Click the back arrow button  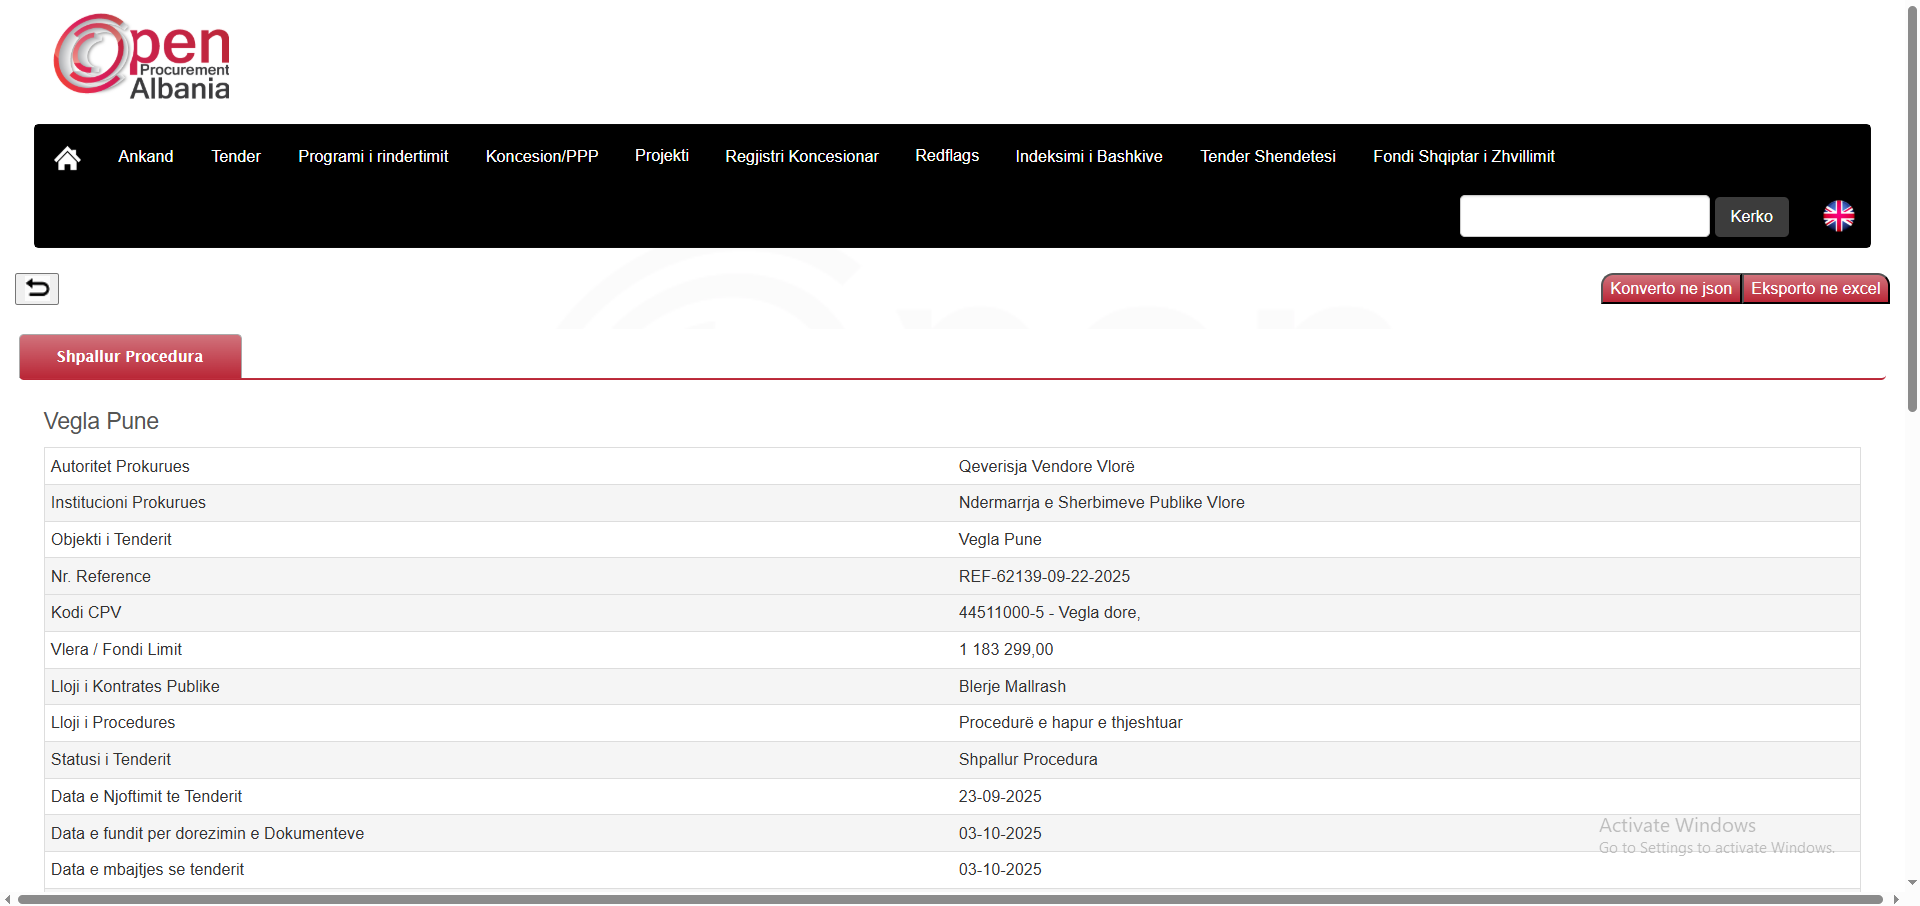coord(37,289)
